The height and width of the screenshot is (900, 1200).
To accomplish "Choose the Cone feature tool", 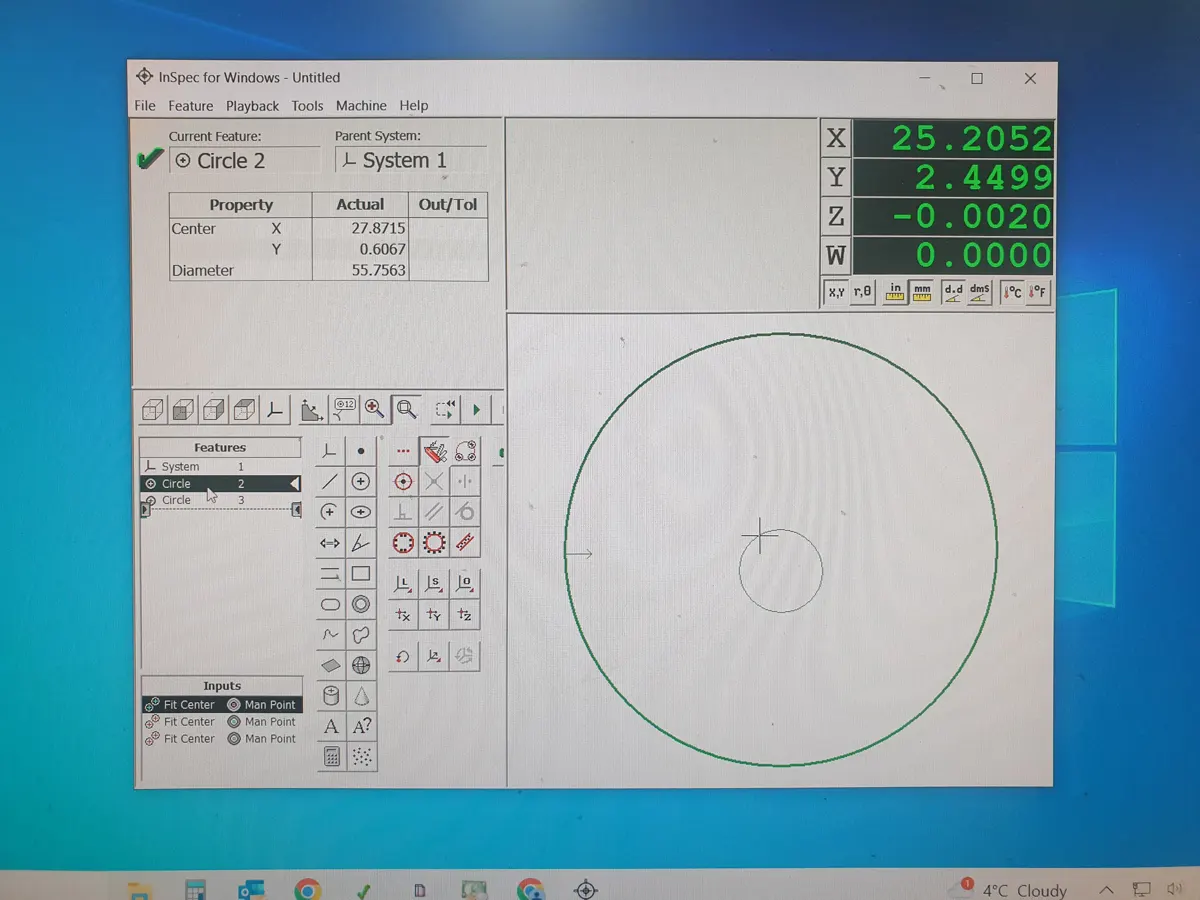I will click(361, 696).
